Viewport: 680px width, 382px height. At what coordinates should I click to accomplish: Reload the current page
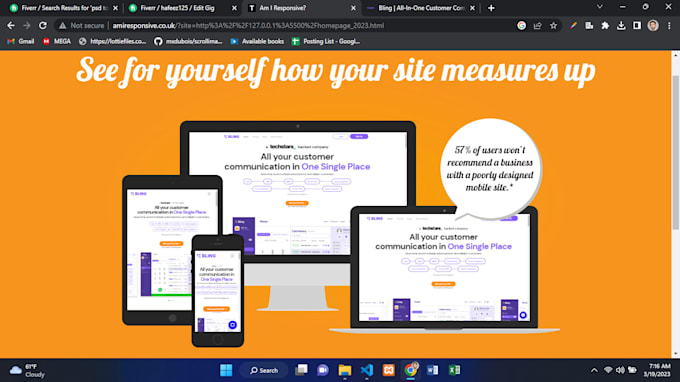[x=42, y=26]
